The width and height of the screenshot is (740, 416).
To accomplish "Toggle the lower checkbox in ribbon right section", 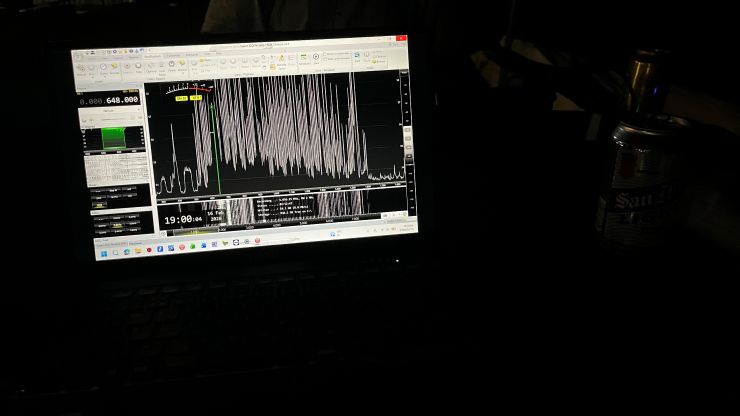I will coord(326,60).
